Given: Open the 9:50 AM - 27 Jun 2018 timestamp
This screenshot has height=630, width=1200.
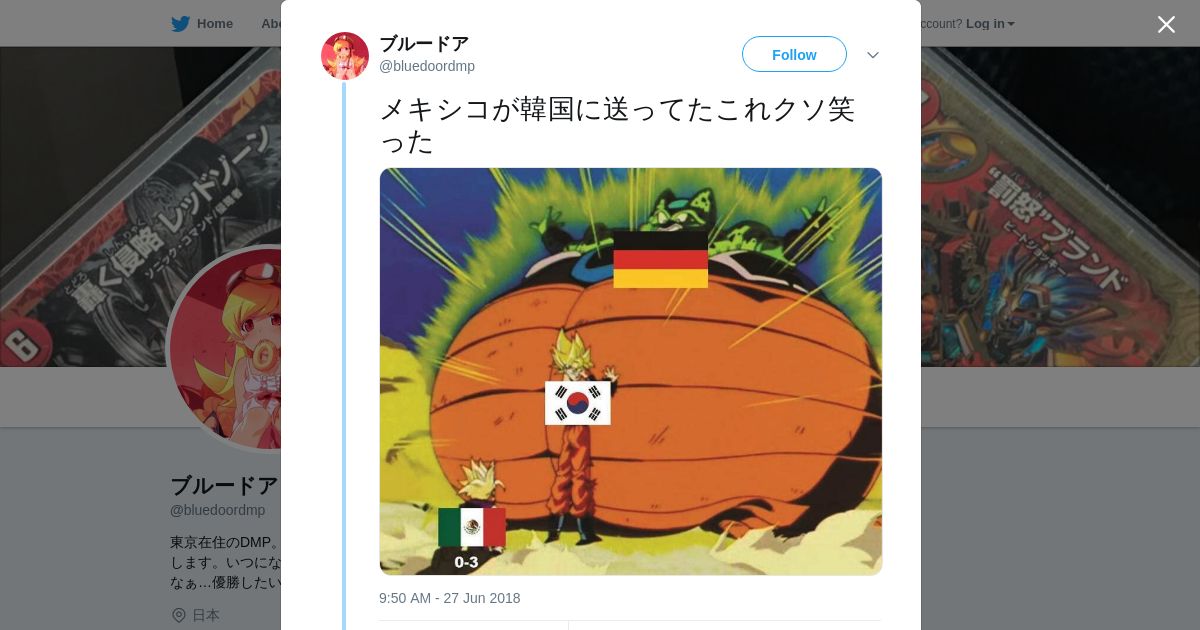Looking at the screenshot, I should tap(449, 598).
